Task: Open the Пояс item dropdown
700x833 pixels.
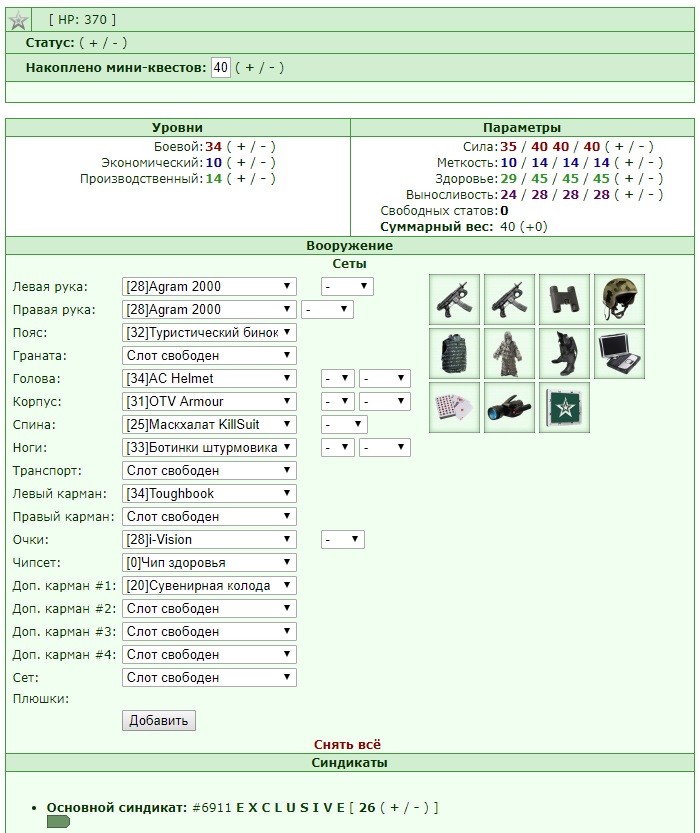Action: pos(209,333)
